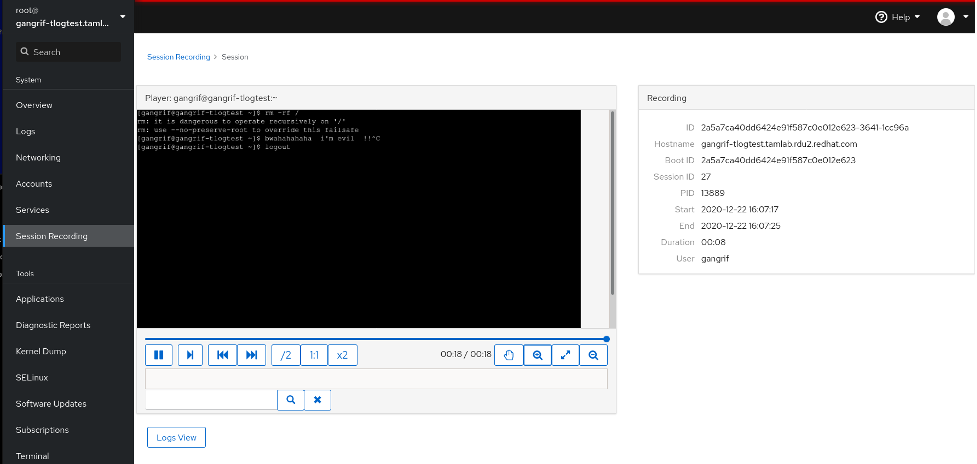The image size is (977, 464).
Task: Pause the session recording playback
Action: click(x=159, y=355)
